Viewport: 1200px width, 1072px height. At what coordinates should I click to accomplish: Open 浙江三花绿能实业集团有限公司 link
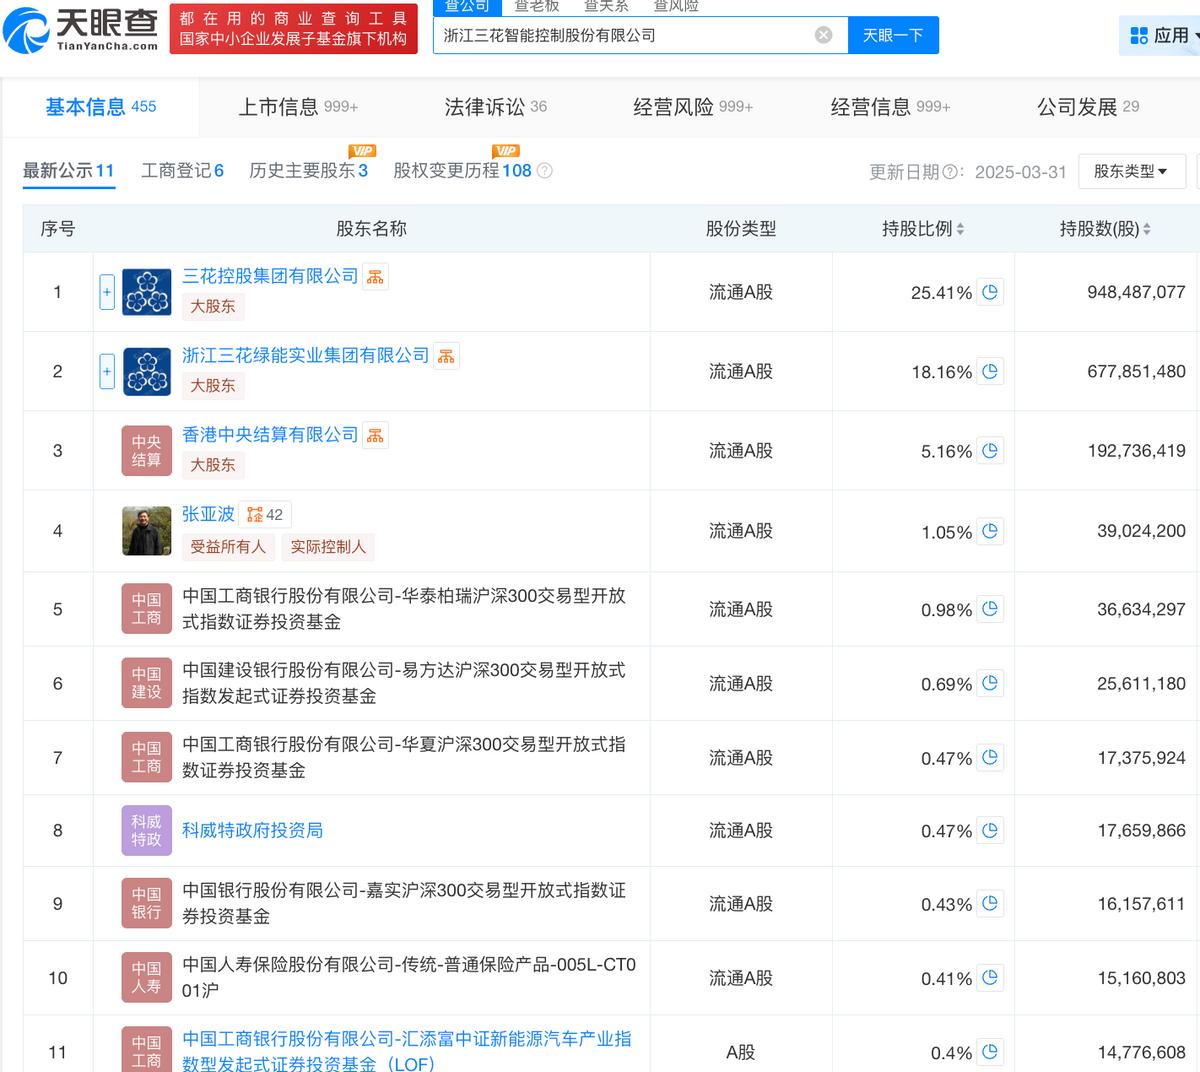[x=305, y=355]
